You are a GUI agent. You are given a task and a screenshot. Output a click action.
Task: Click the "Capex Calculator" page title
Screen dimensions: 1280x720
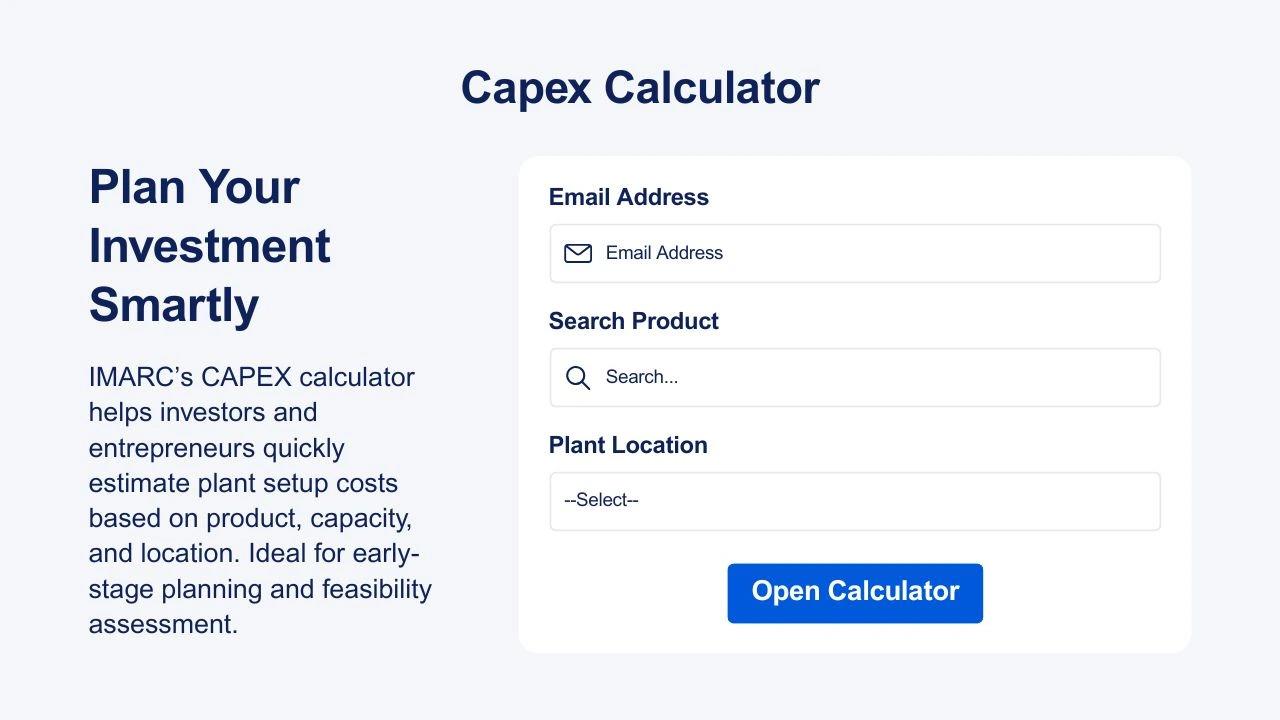pos(640,87)
